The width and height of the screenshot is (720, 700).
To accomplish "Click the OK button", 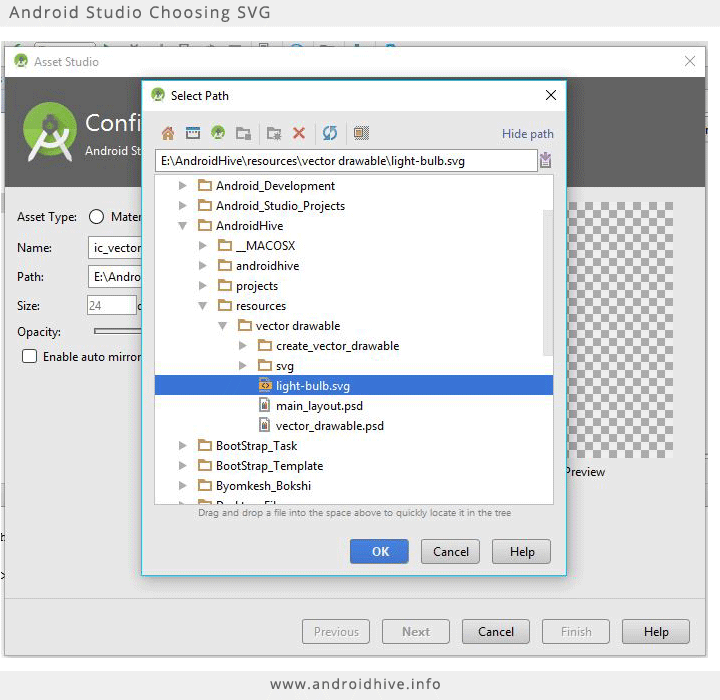I will pos(379,551).
